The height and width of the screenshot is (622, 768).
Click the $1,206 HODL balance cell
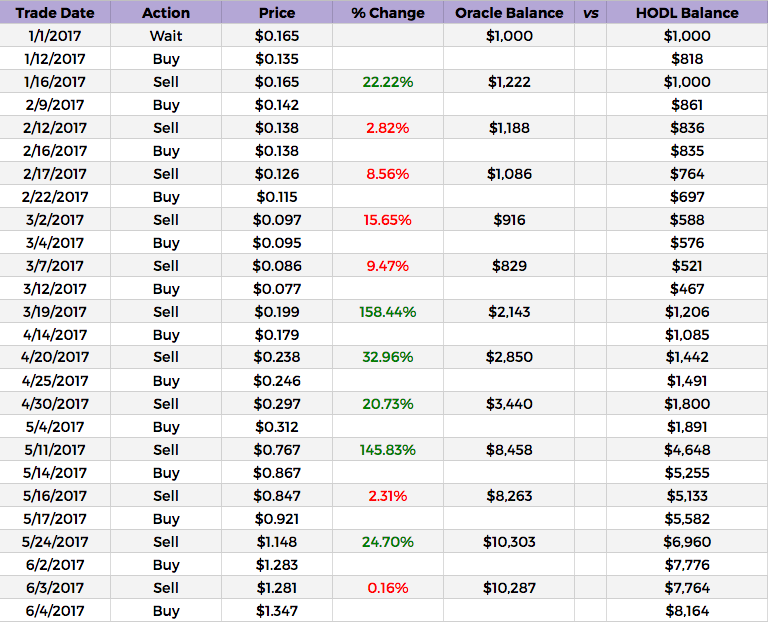coord(687,312)
